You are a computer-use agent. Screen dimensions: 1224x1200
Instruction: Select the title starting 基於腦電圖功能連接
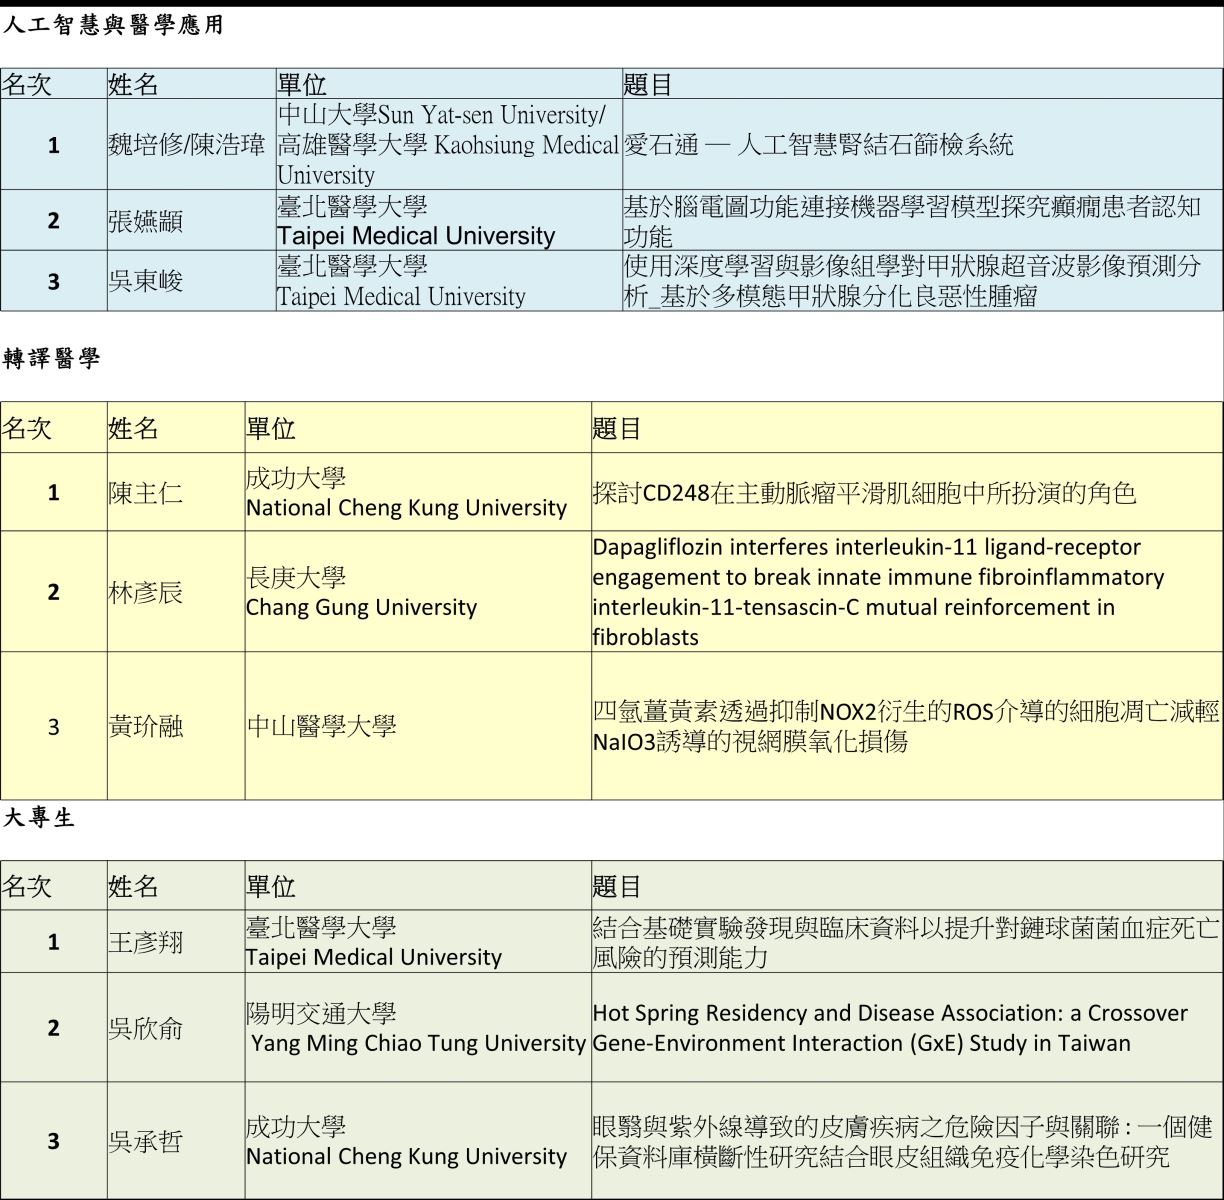point(912,221)
